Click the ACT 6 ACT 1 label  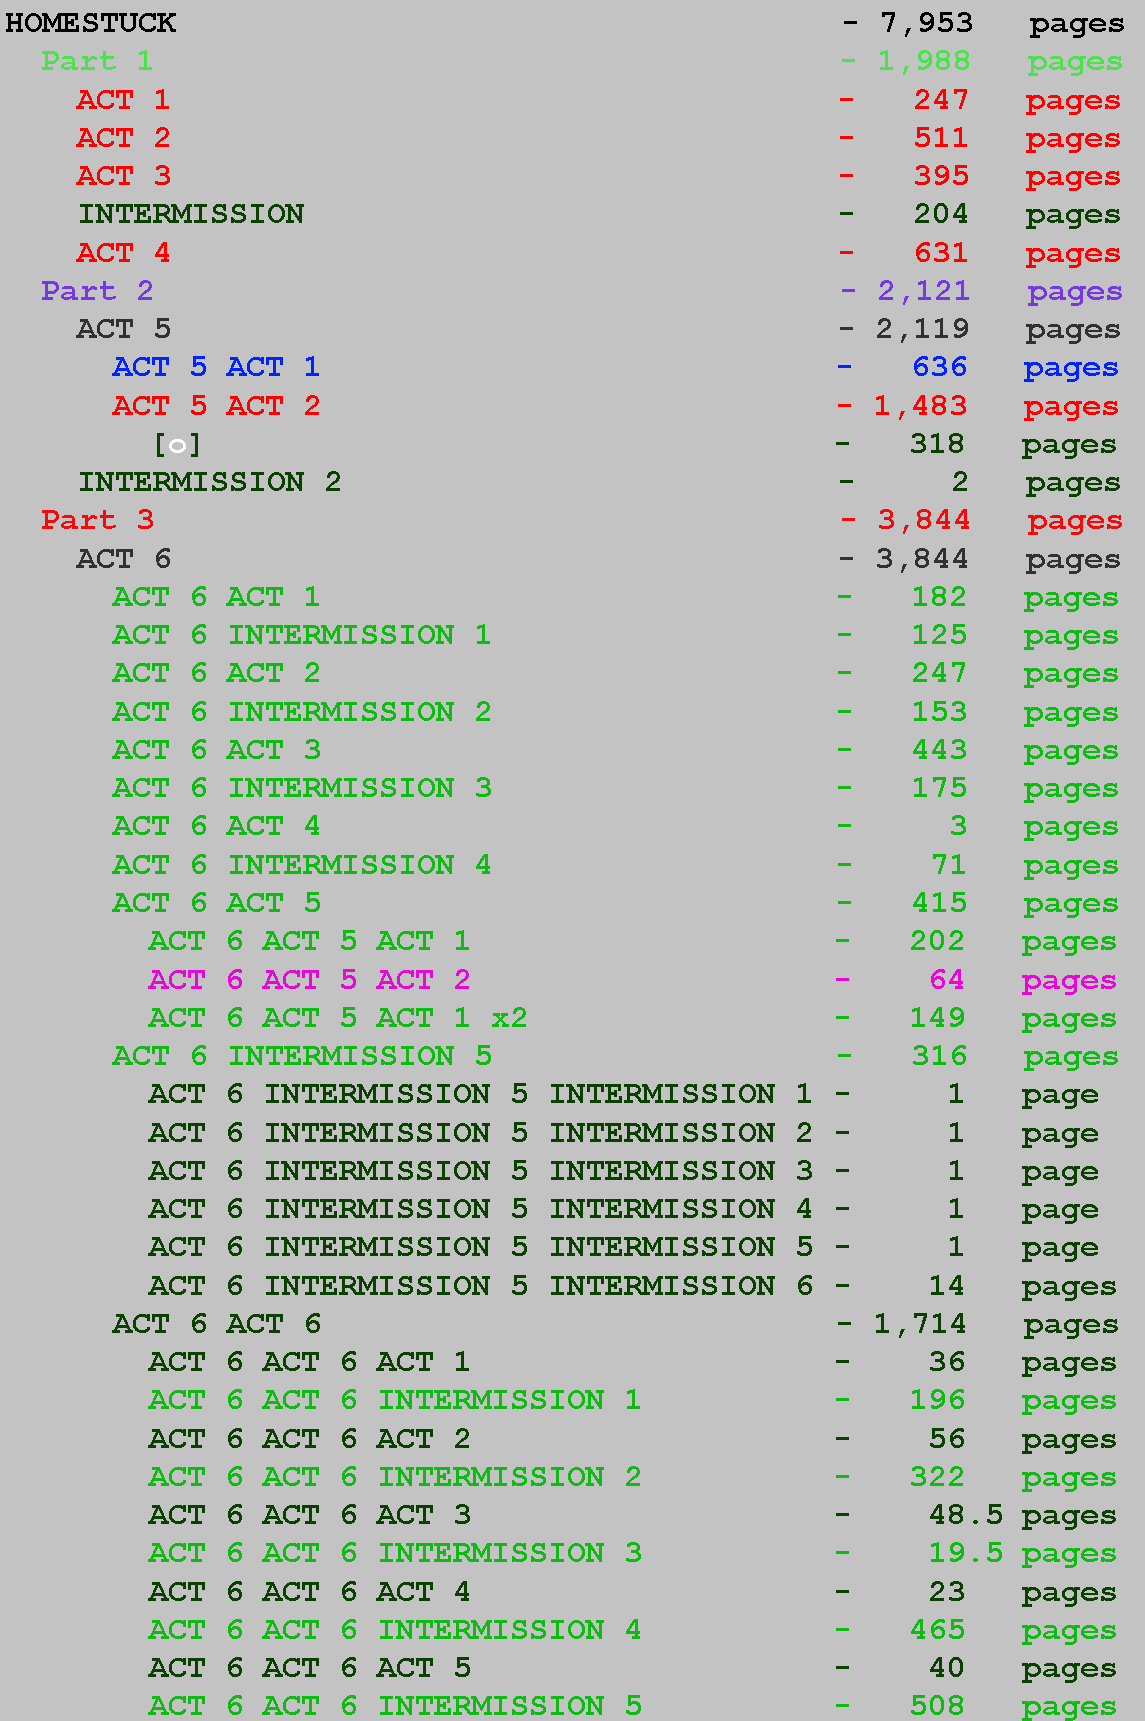[216, 597]
